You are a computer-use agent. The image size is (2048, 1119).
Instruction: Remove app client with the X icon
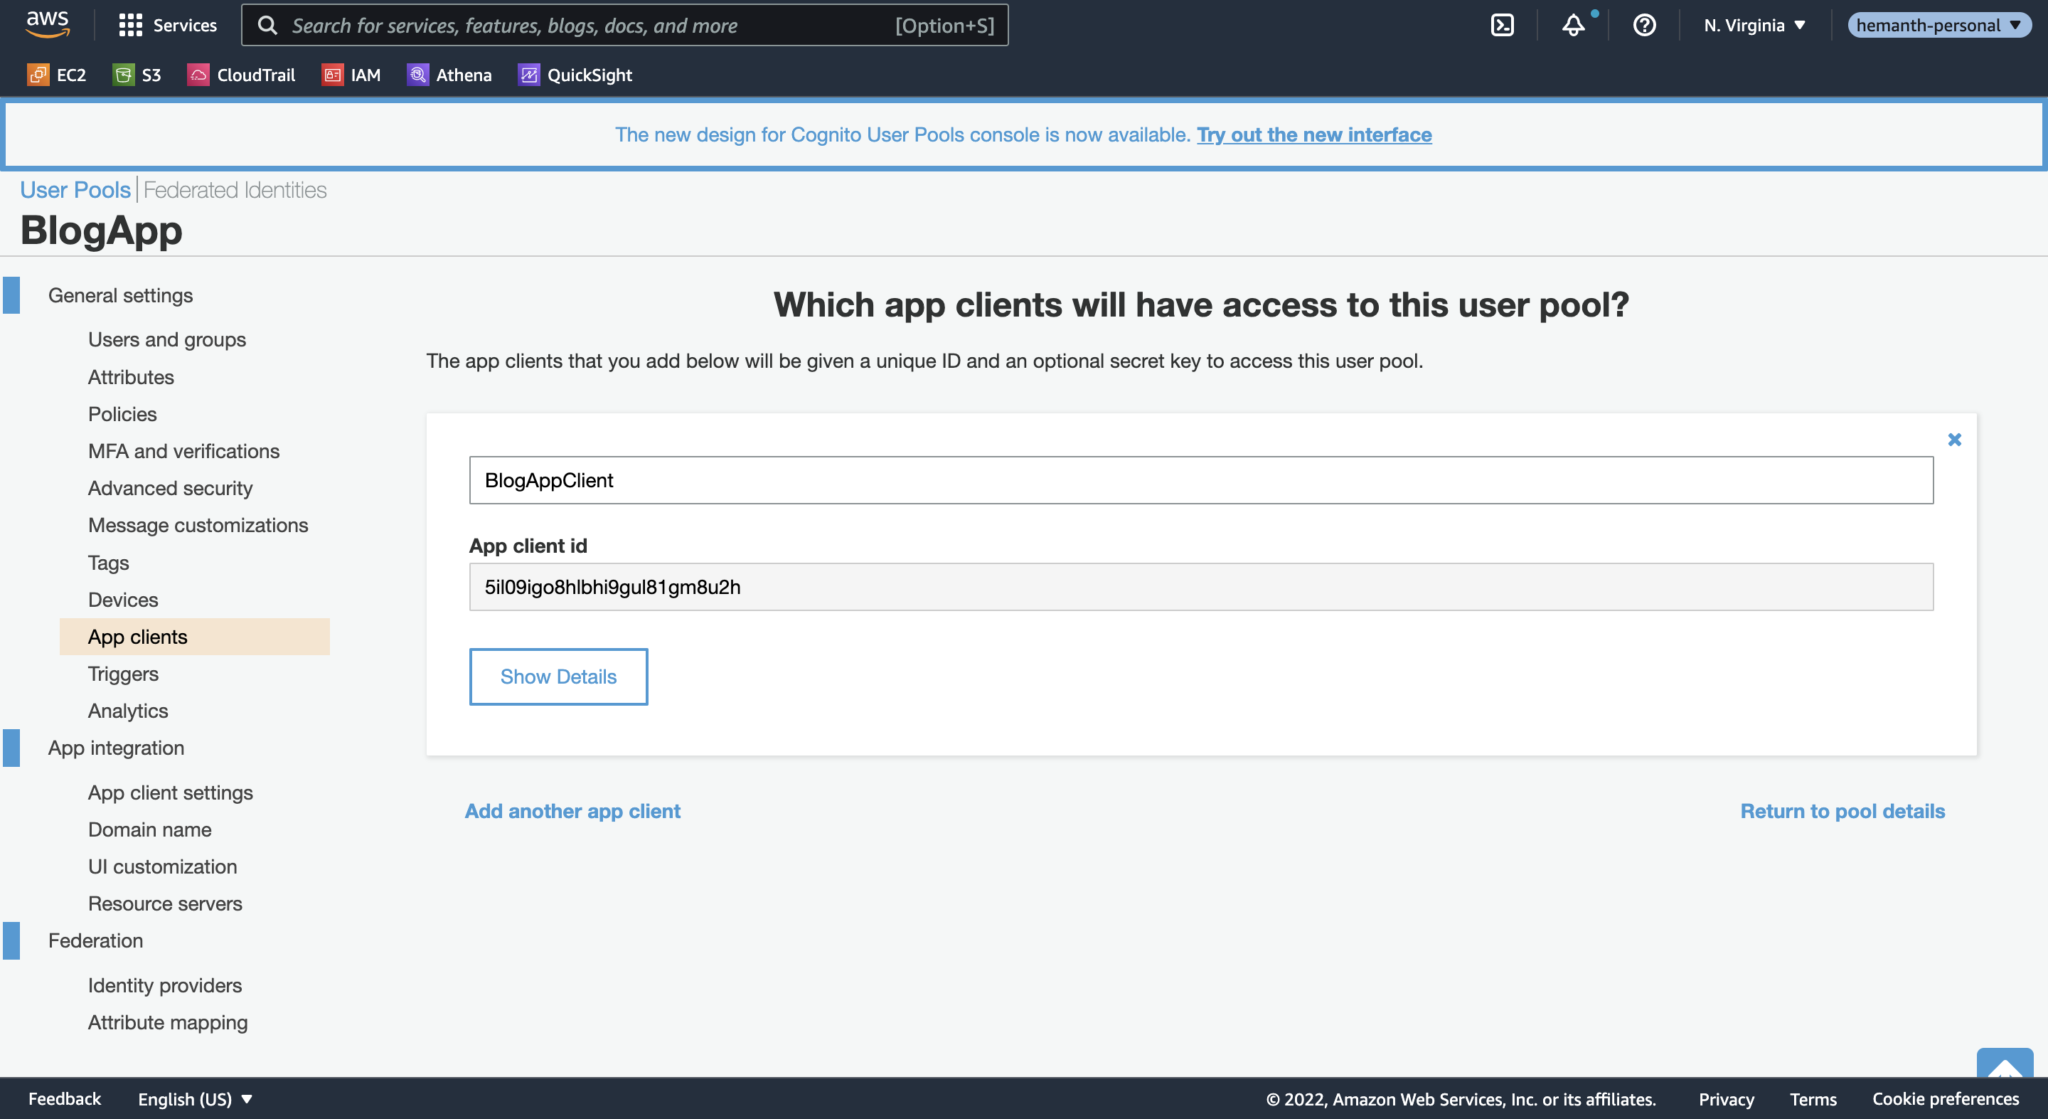[1954, 439]
